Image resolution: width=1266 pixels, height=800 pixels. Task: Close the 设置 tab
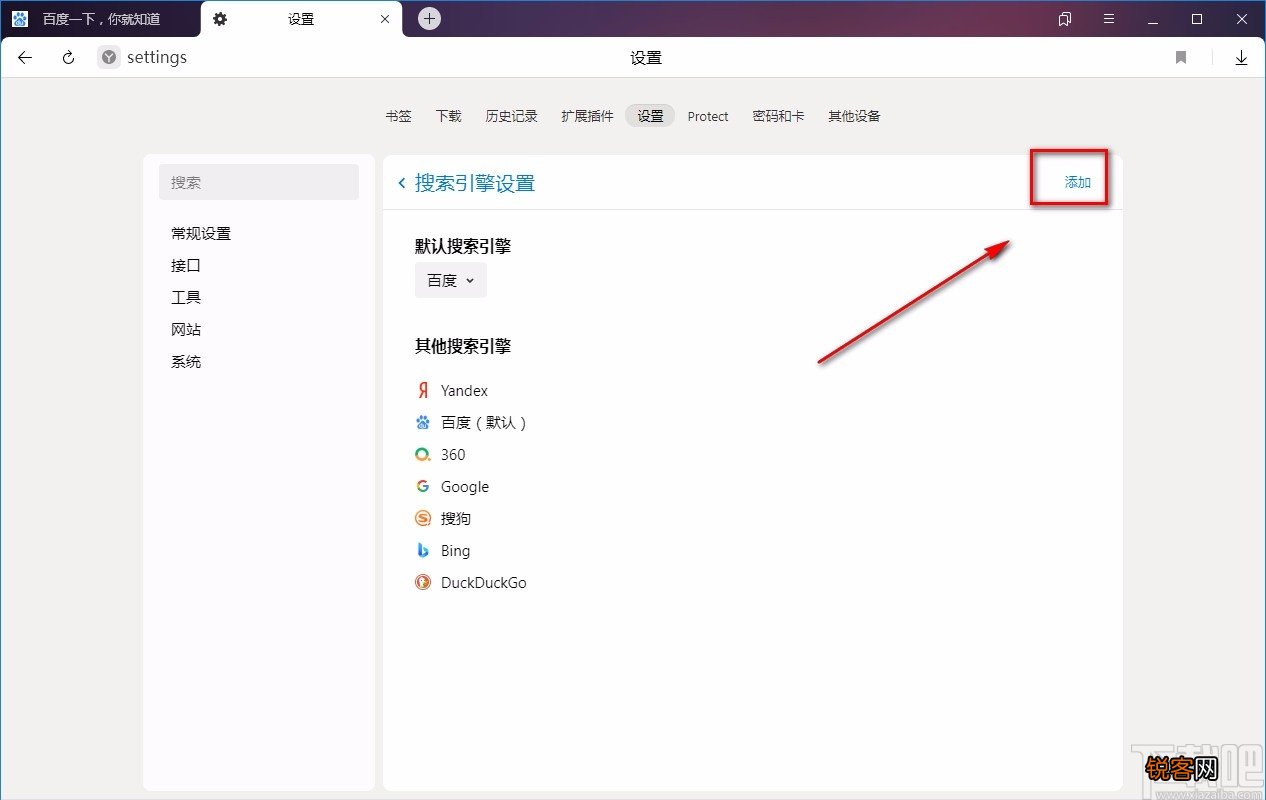[385, 19]
